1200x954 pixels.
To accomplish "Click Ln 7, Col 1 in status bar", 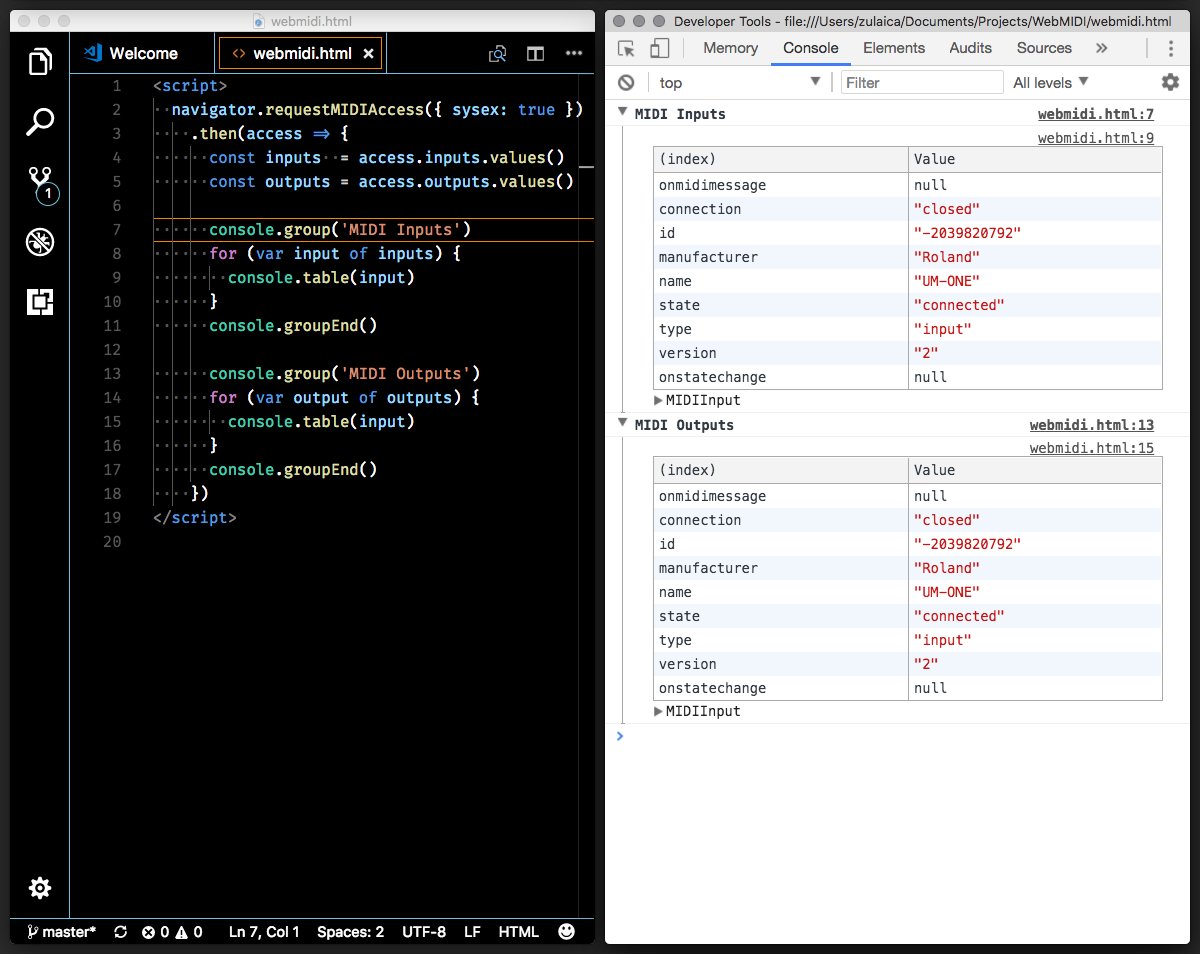I will 264,932.
